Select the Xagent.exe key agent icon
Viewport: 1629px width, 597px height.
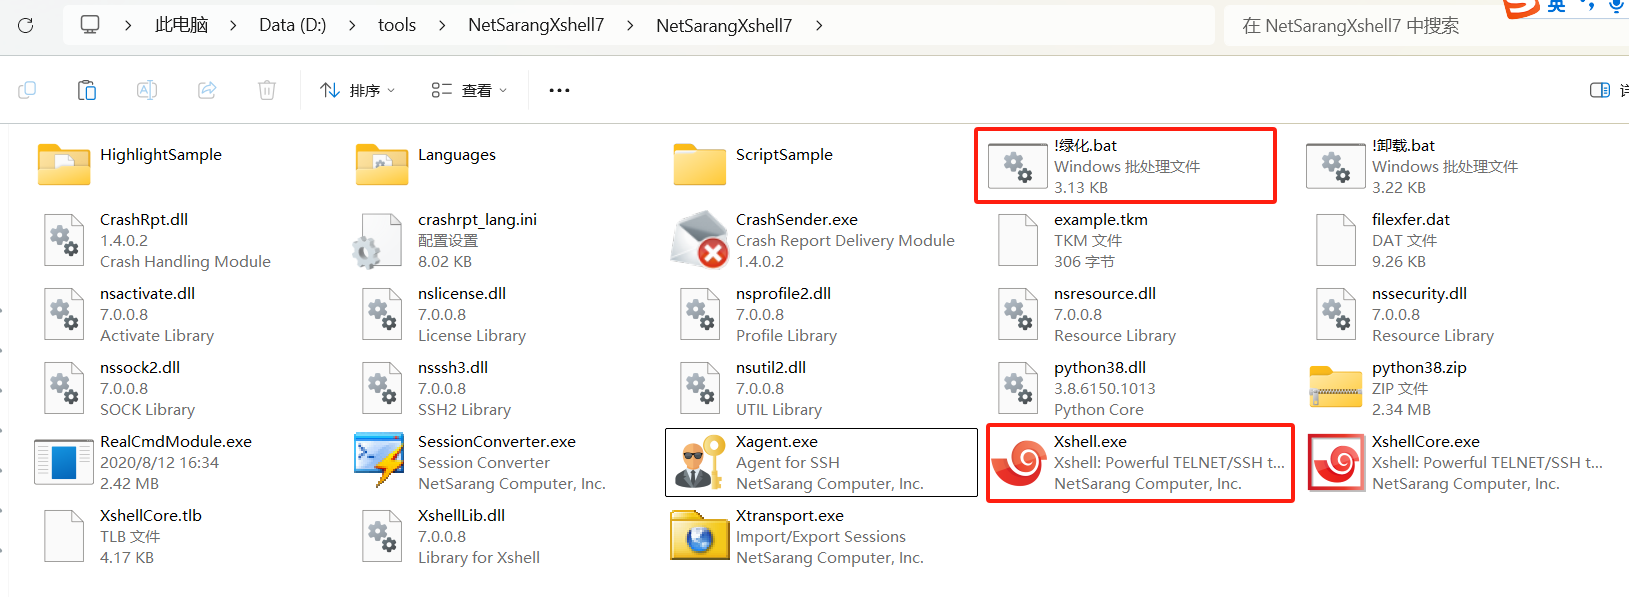[x=700, y=462]
